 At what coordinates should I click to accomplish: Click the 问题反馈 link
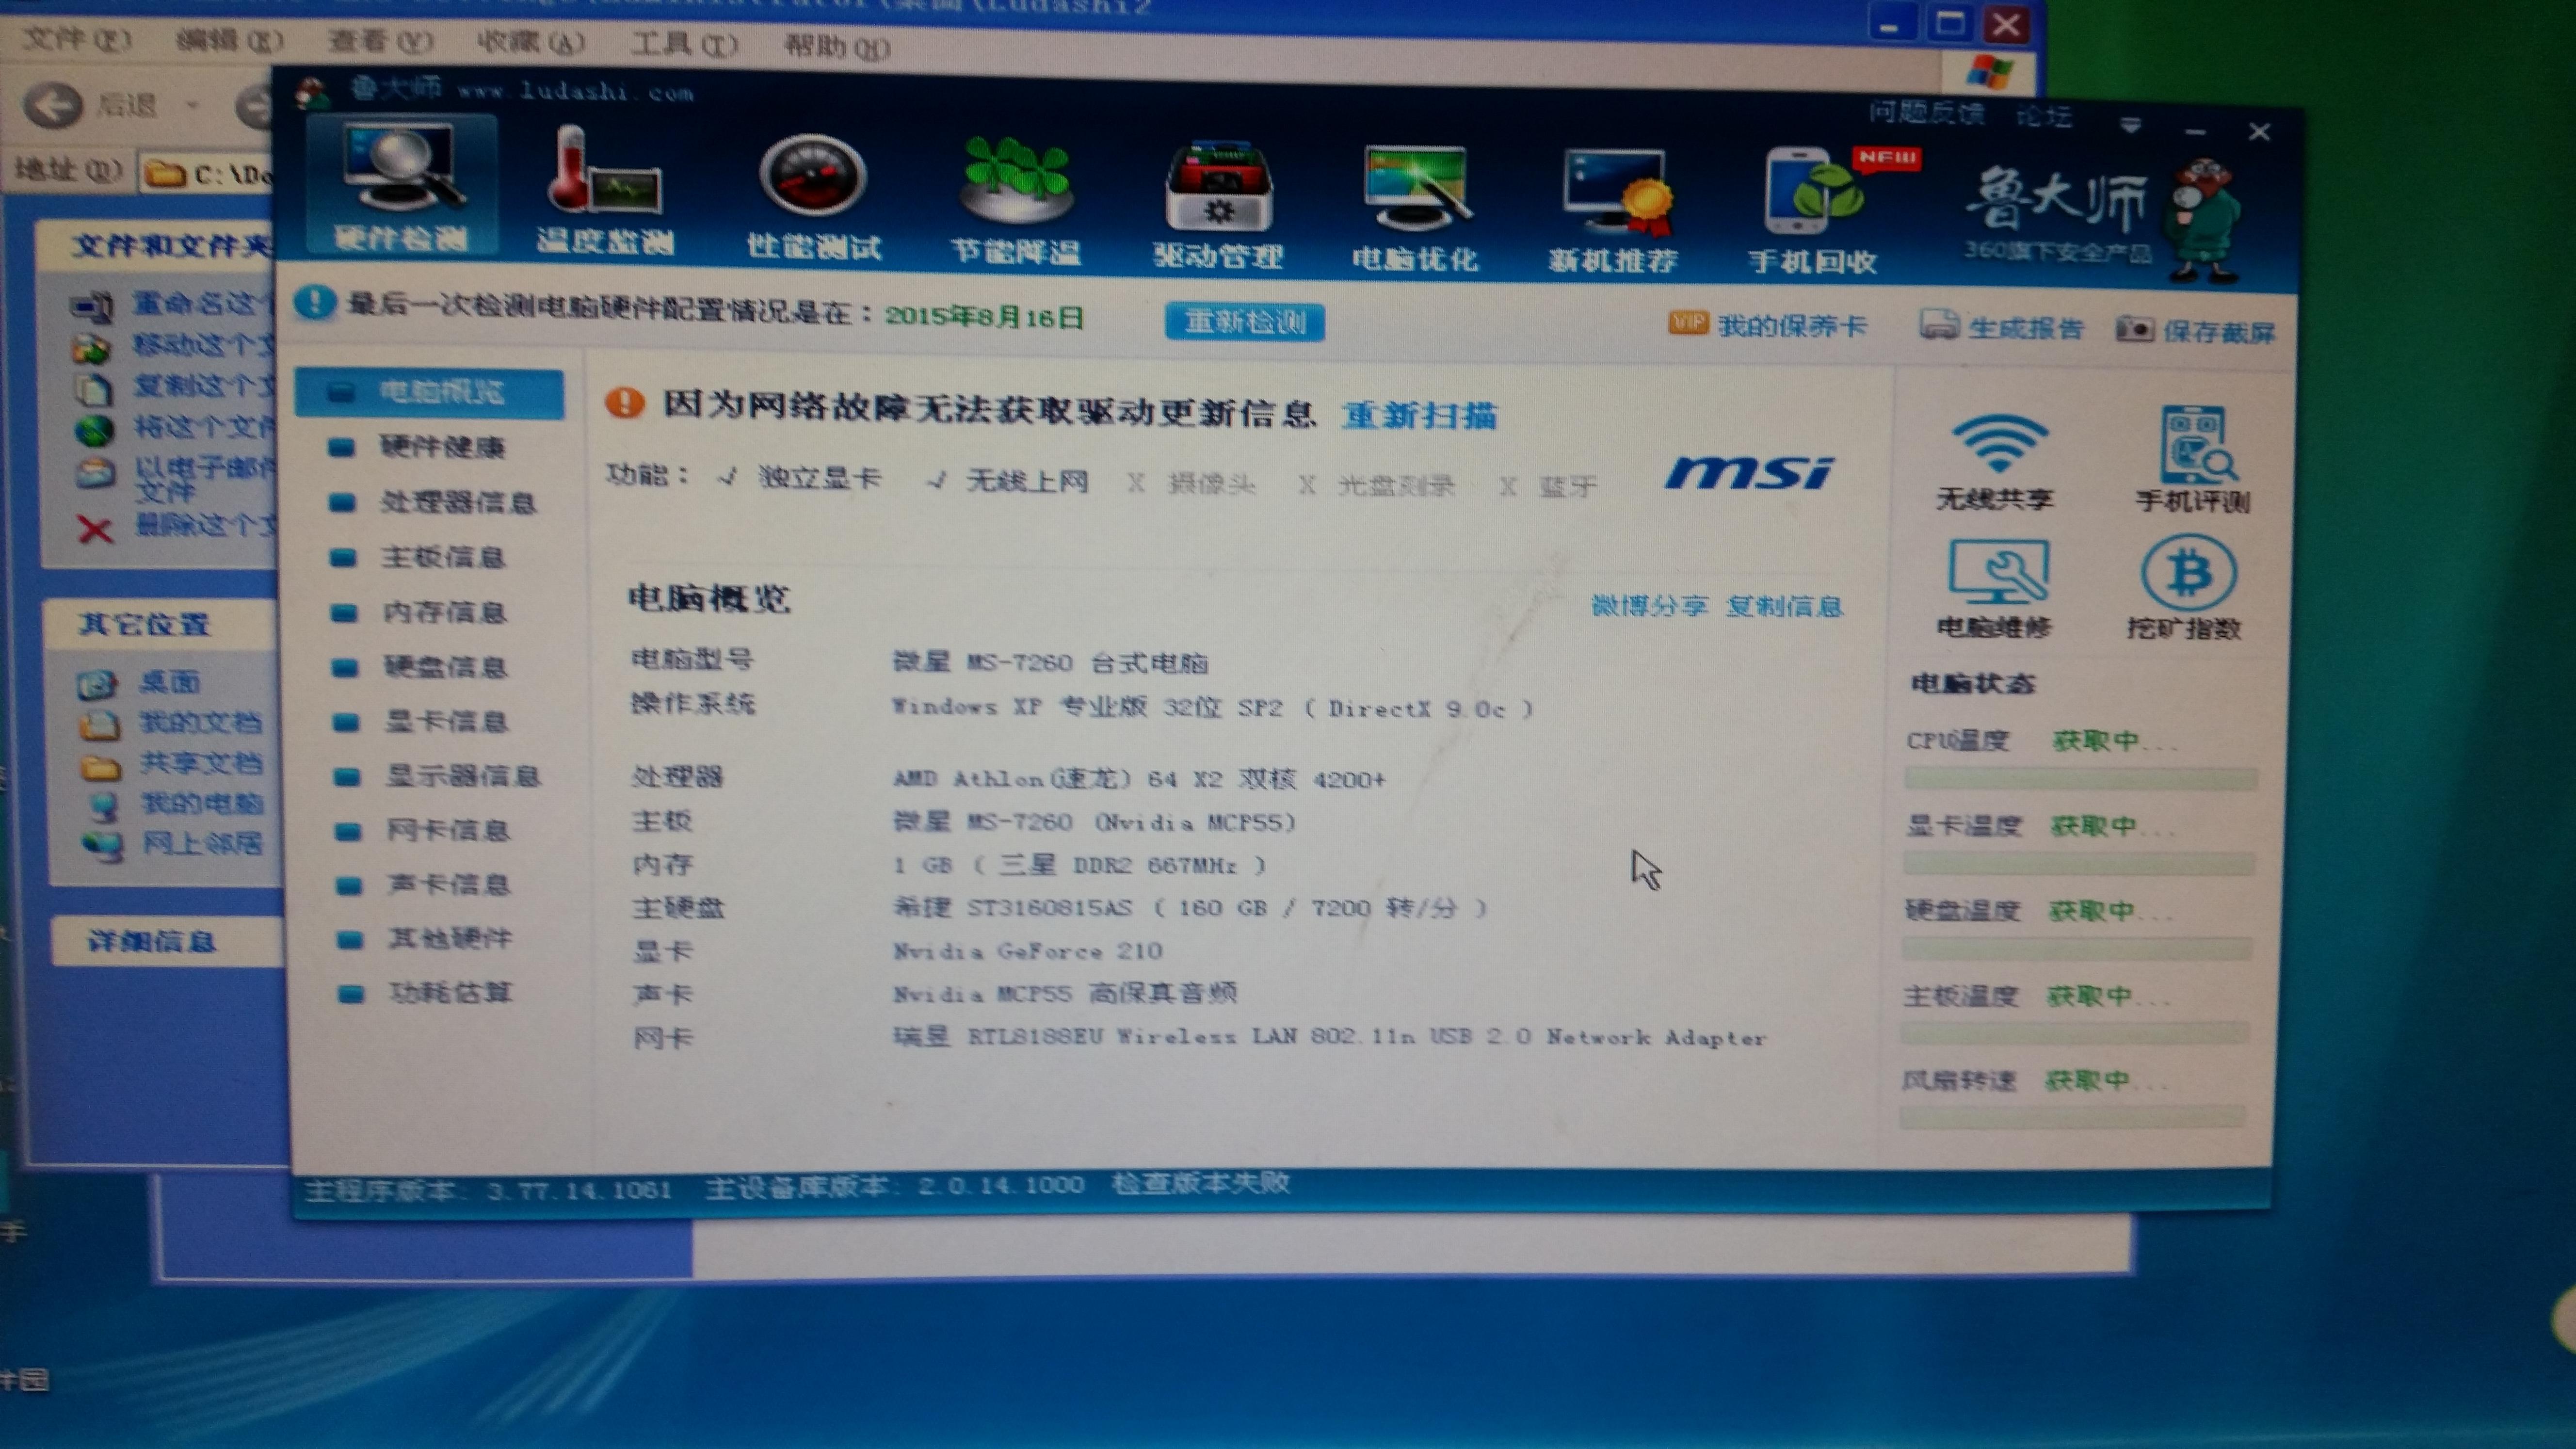1926,113
